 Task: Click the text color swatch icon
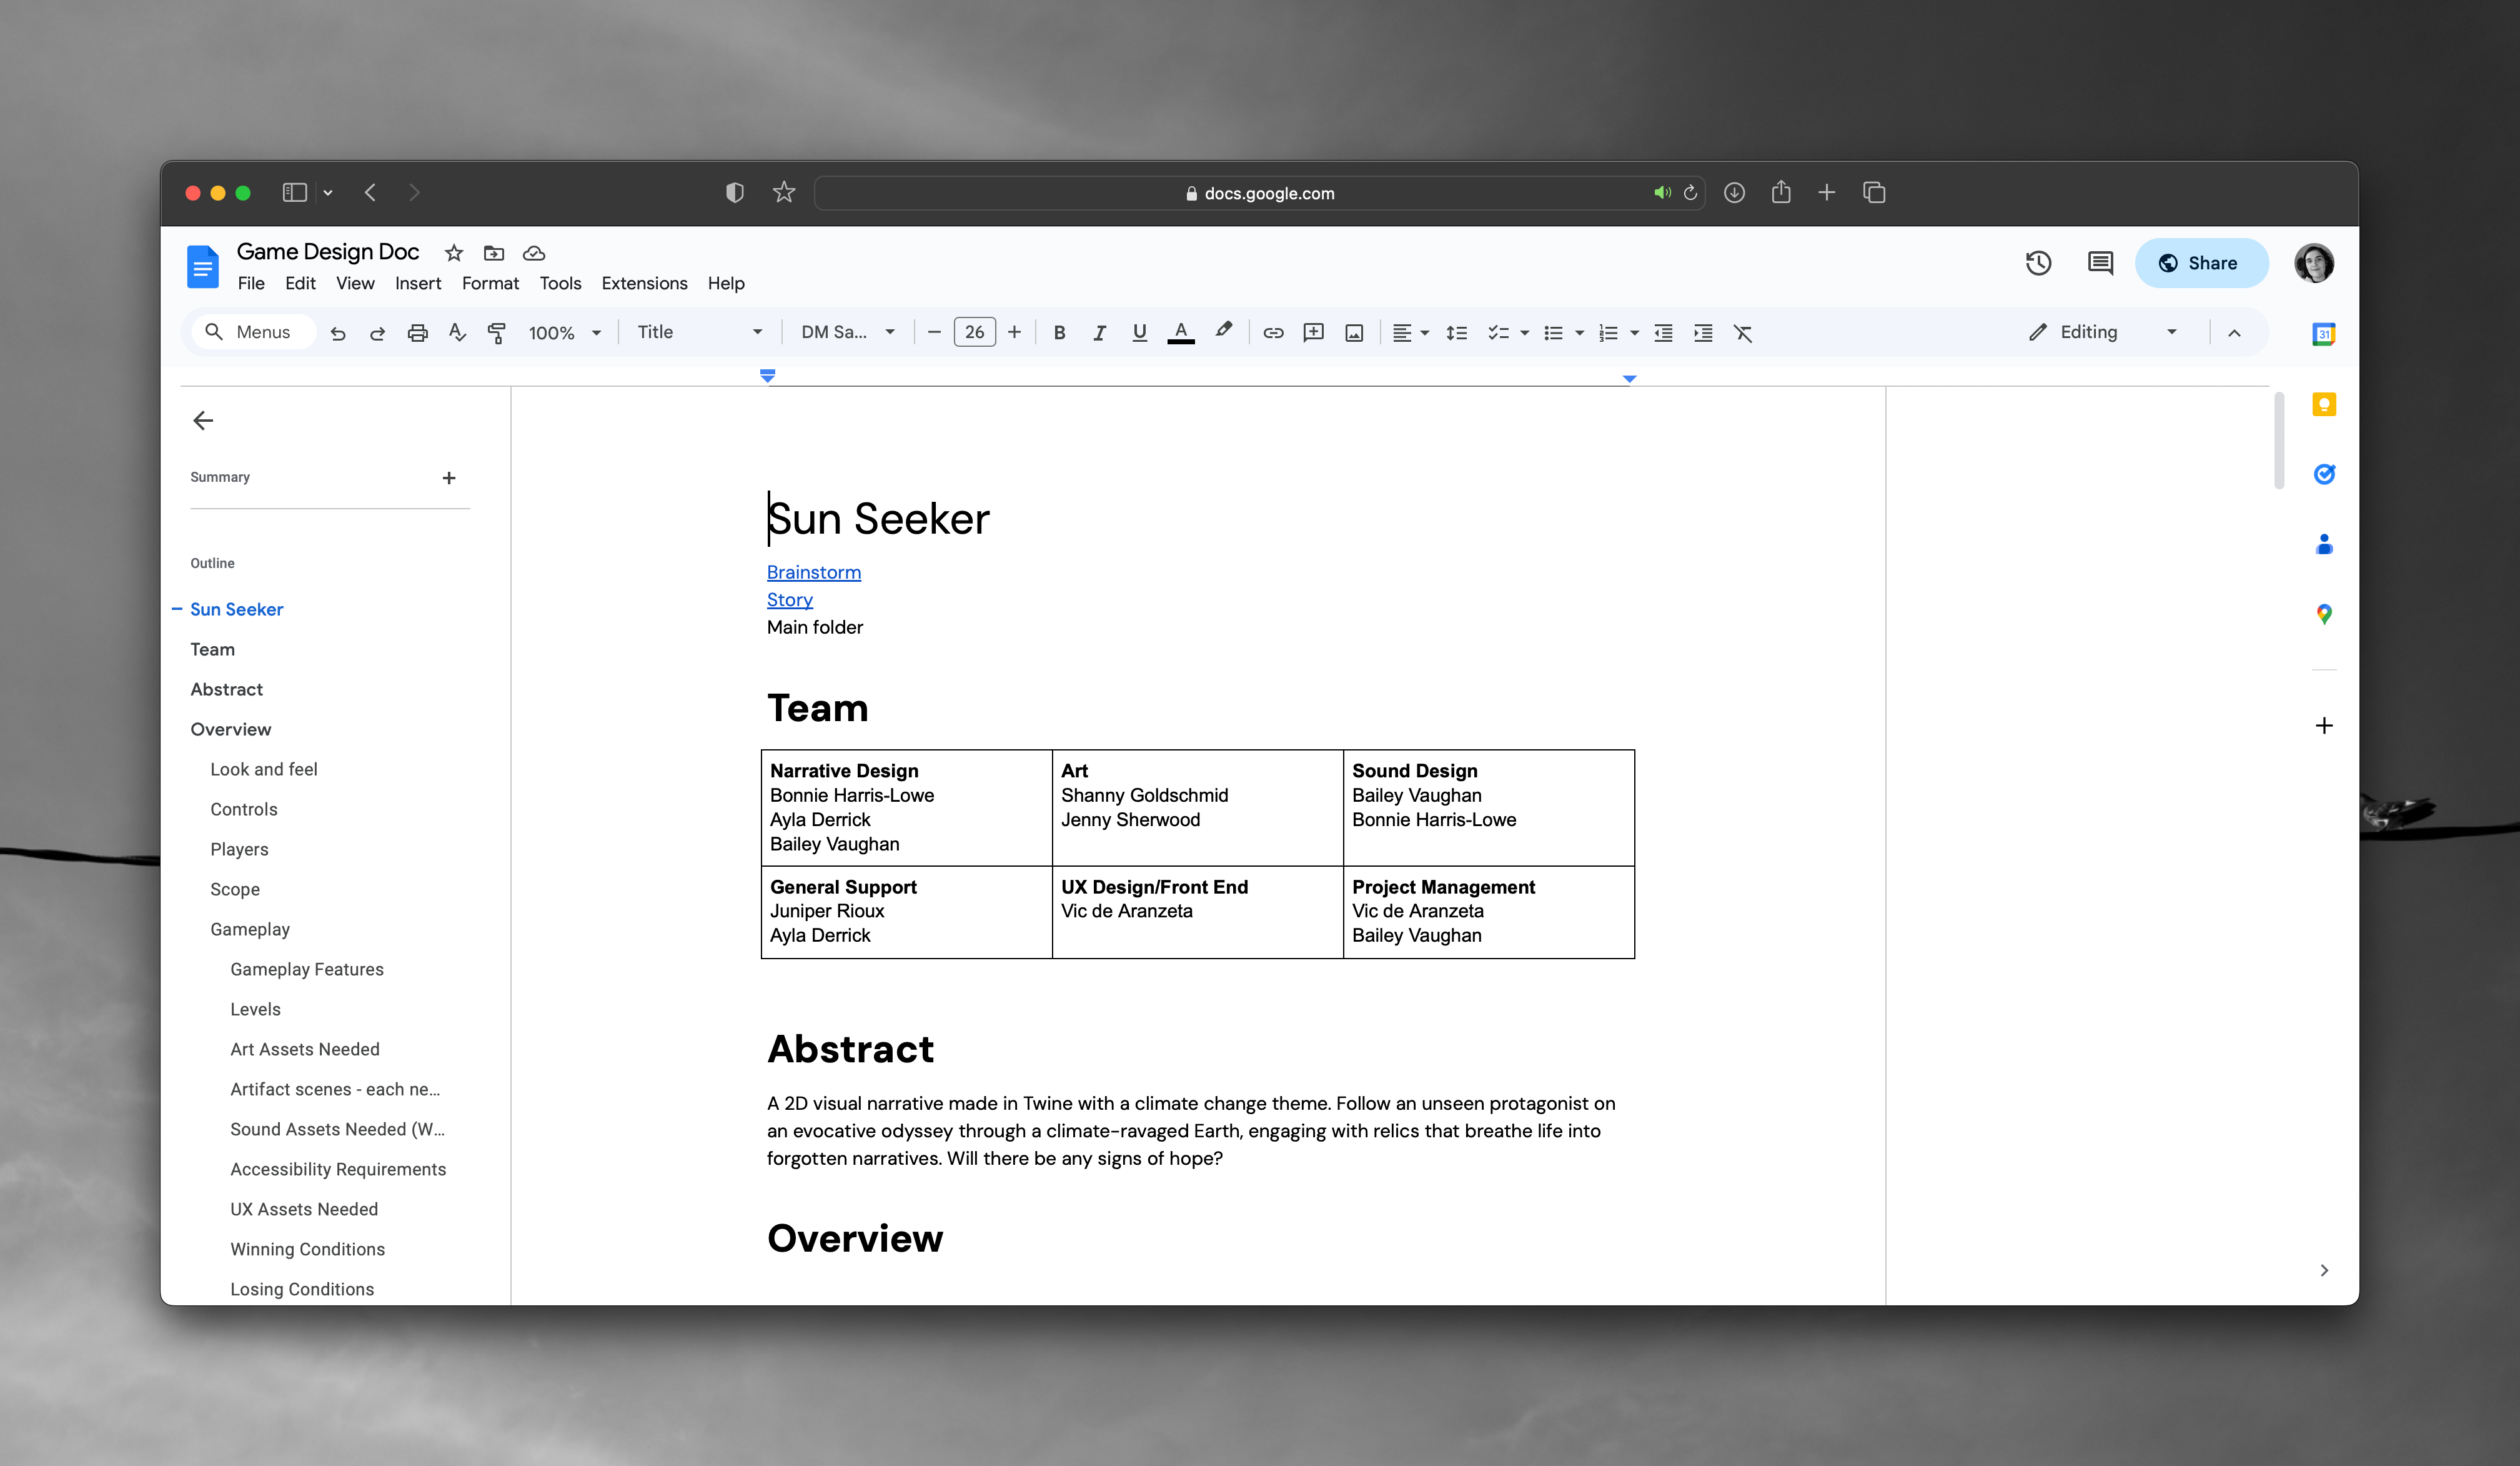click(1180, 332)
